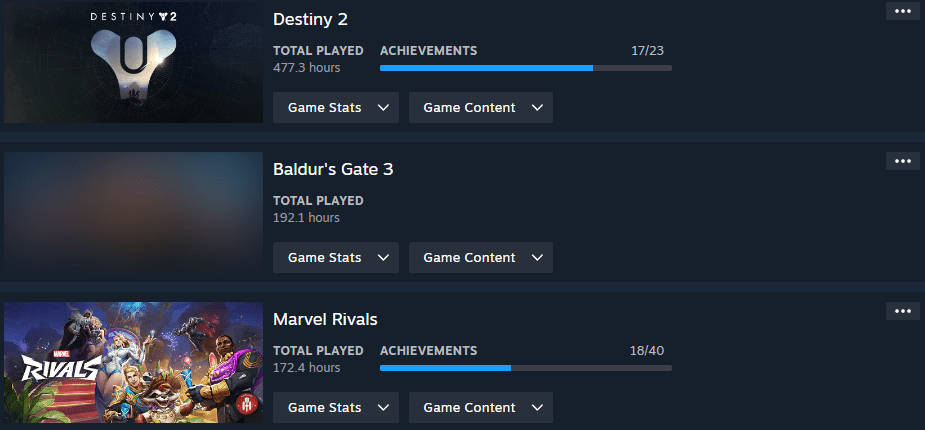Expand Game Content dropdown for Baldur's Gate 3

pos(481,258)
